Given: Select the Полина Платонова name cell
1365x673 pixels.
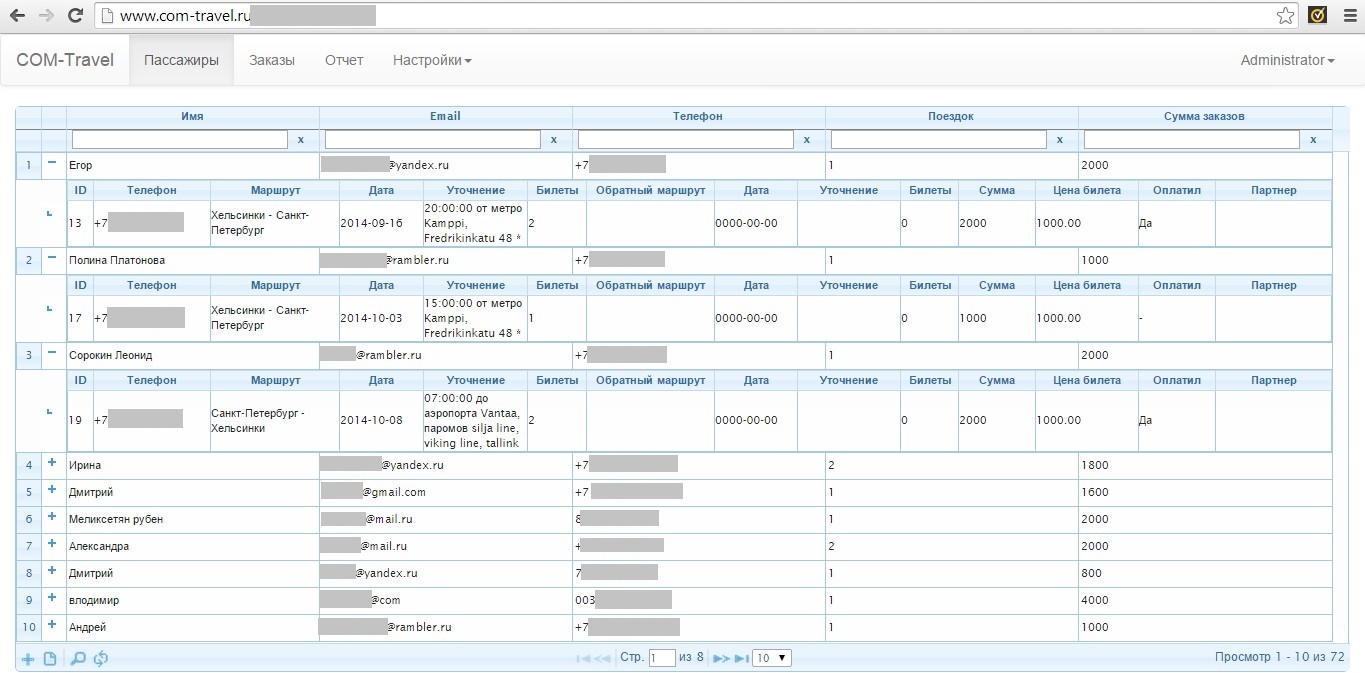Looking at the screenshot, I should pyautogui.click(x=193, y=260).
